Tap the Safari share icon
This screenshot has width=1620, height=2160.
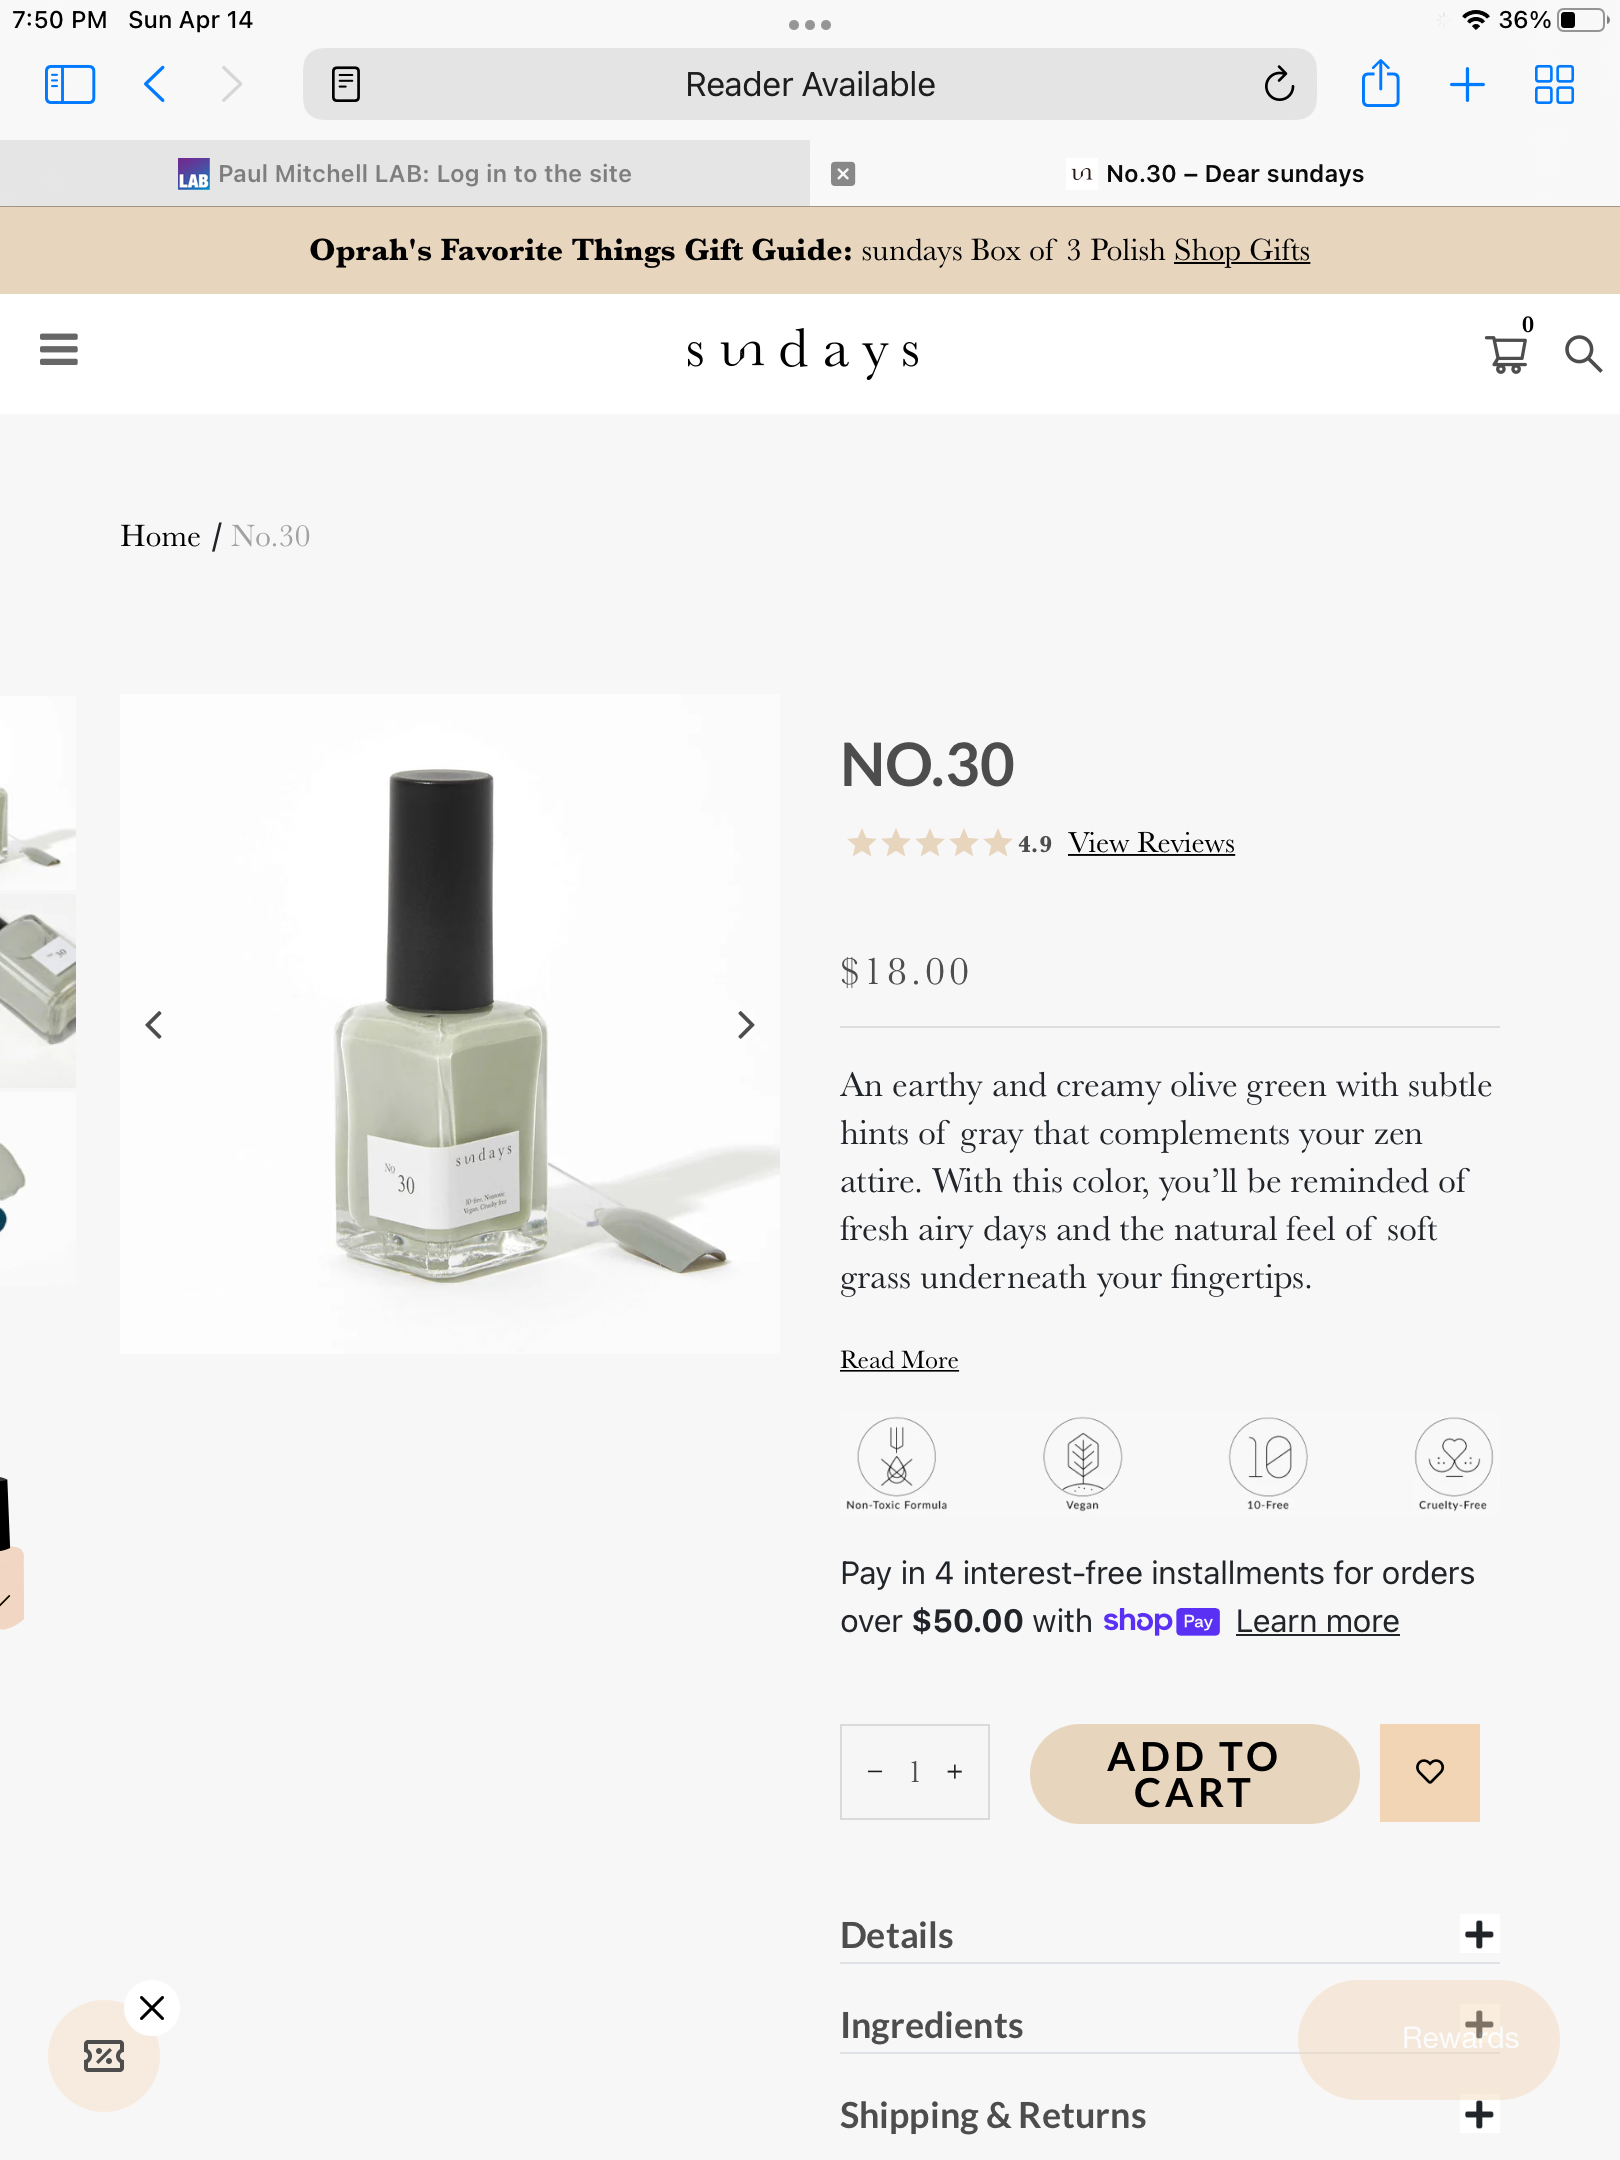(1380, 84)
